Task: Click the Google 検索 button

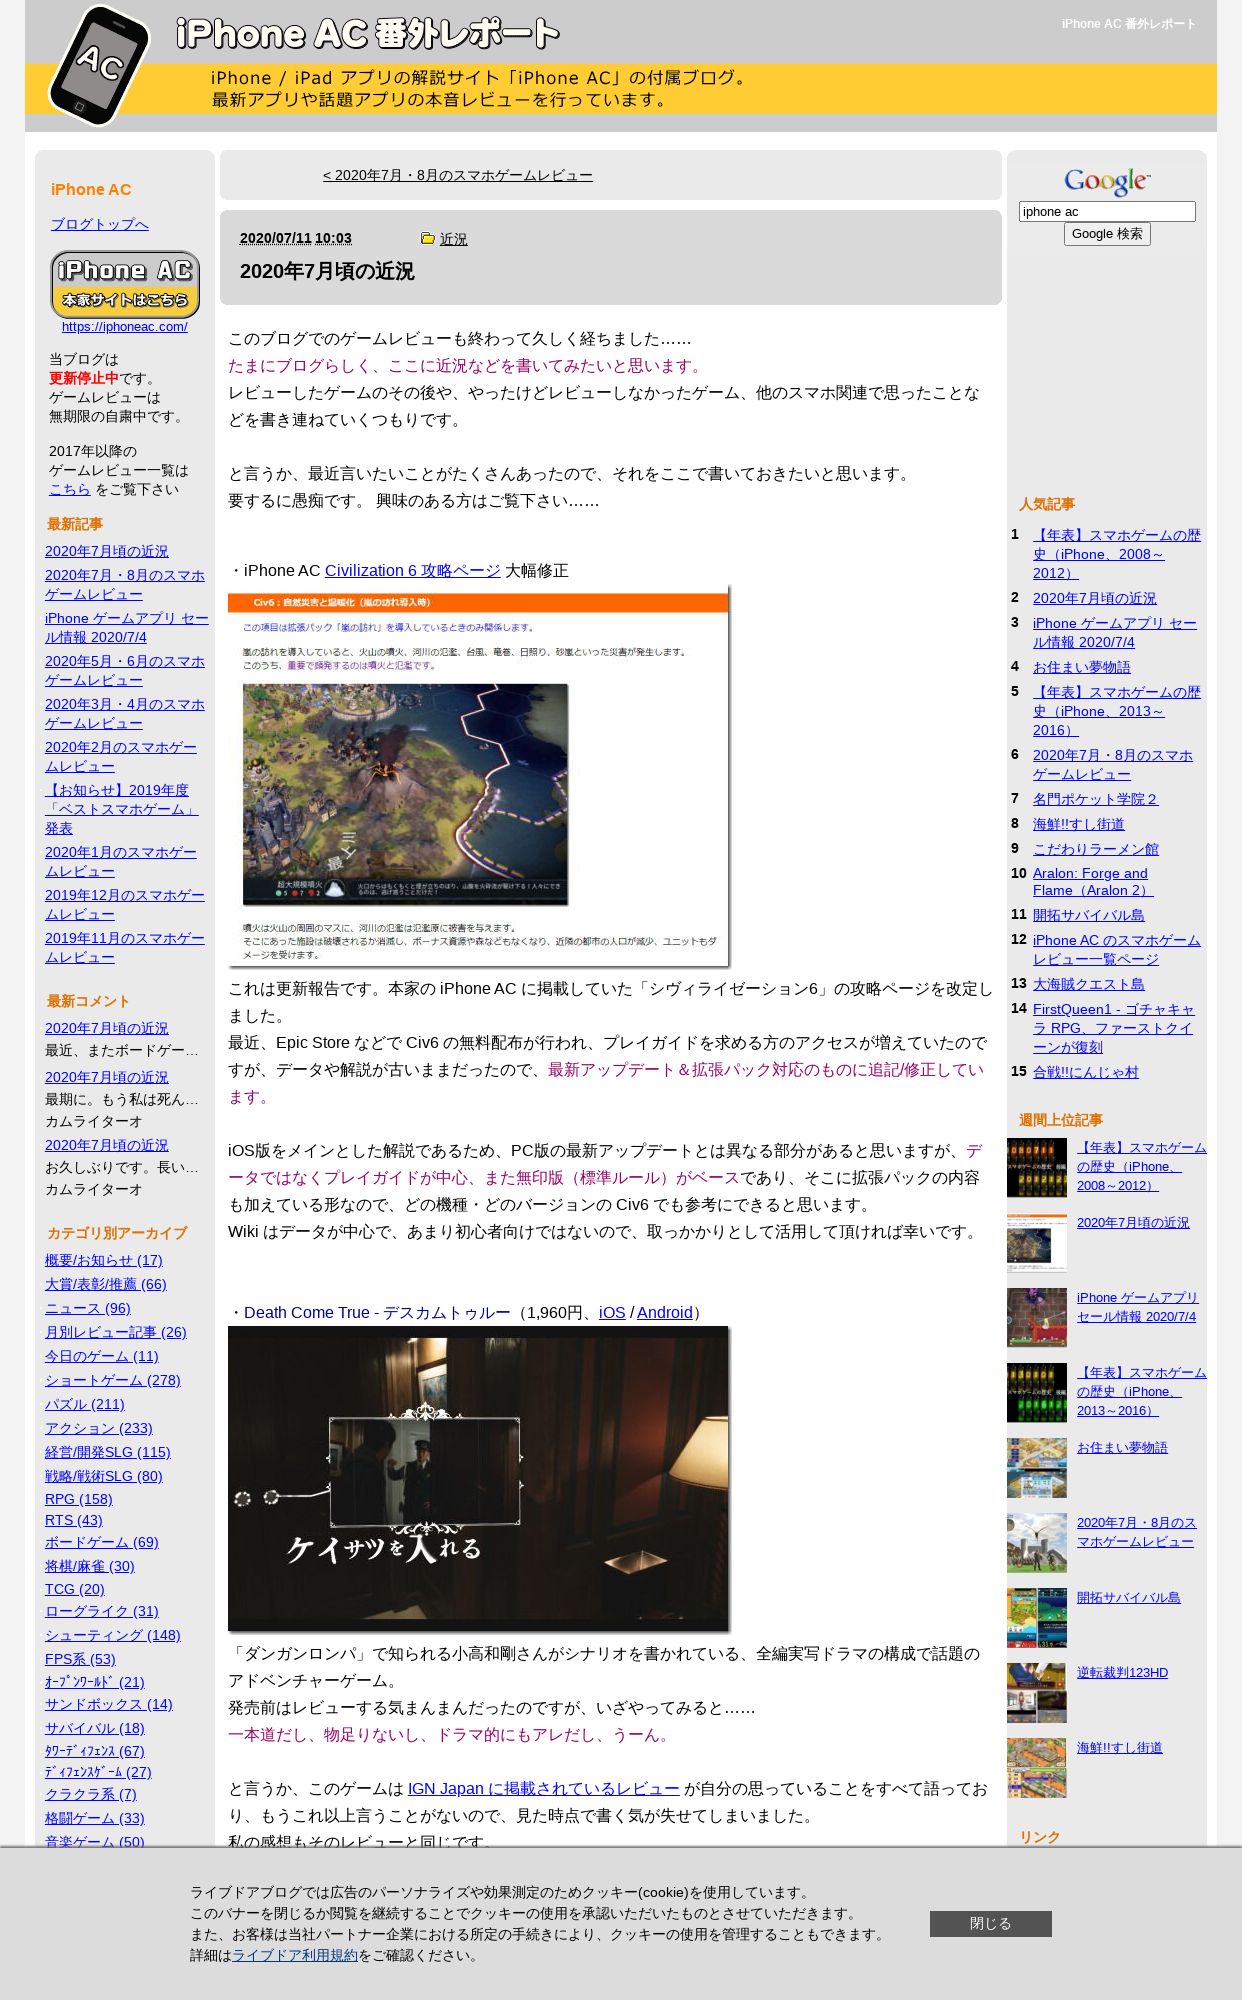Action: [x=1107, y=234]
